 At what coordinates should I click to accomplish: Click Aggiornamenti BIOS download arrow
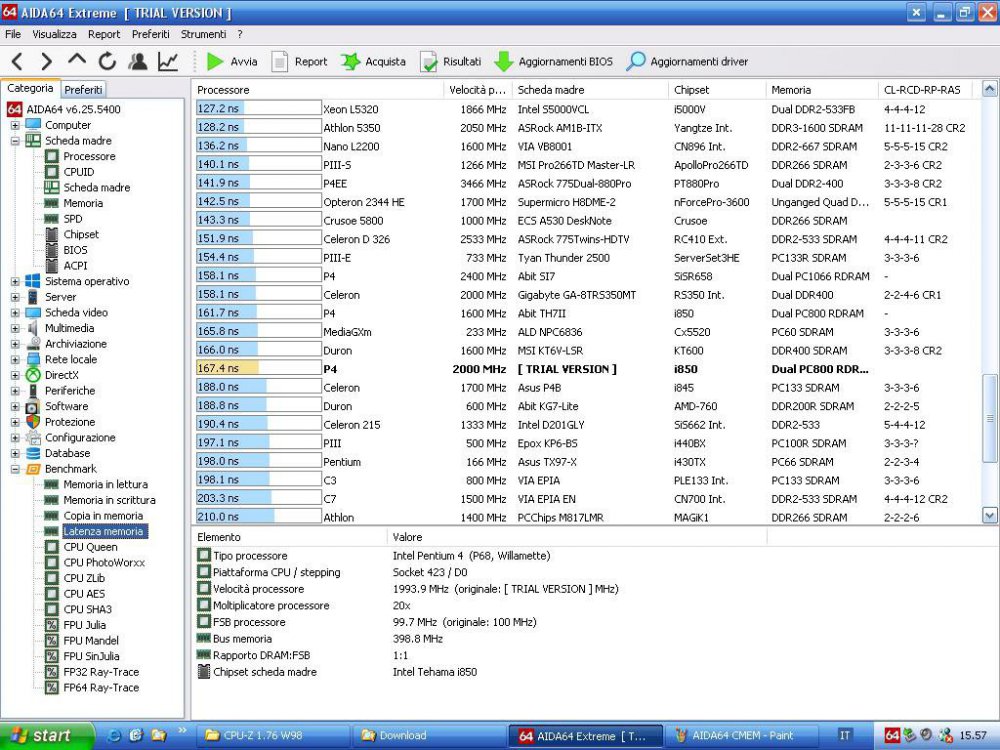click(503, 62)
